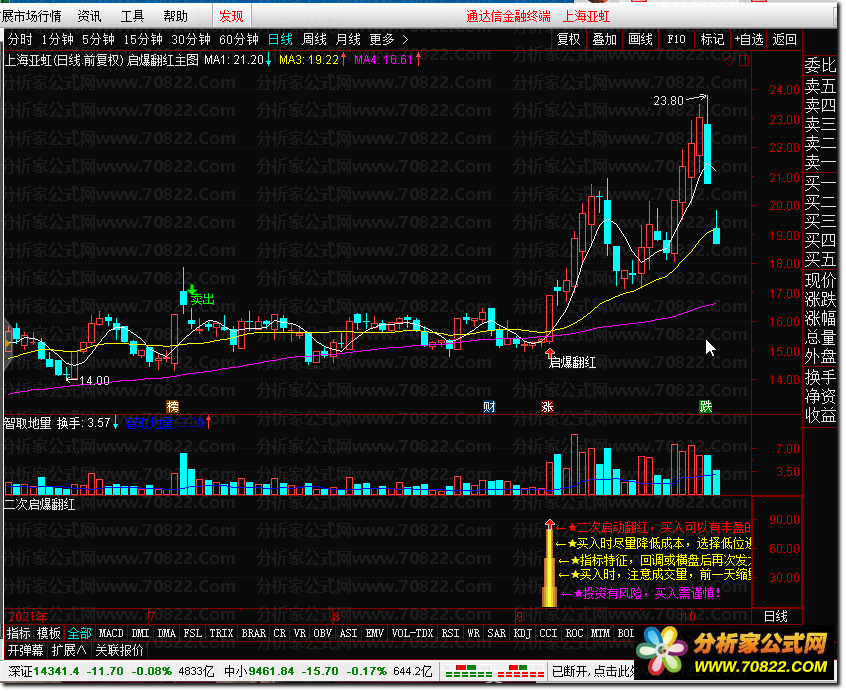The image size is (846, 691).
Task: Click the 涨 event marker
Action: click(548, 407)
